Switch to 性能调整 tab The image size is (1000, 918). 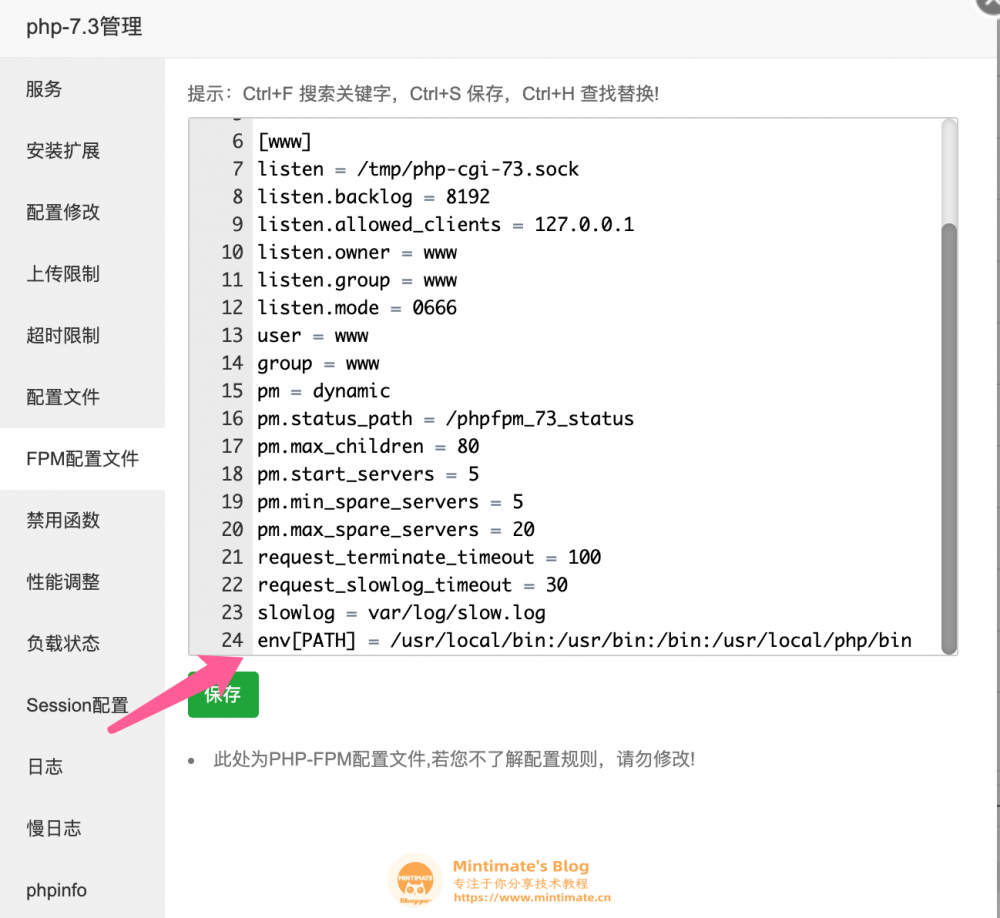tap(82, 582)
